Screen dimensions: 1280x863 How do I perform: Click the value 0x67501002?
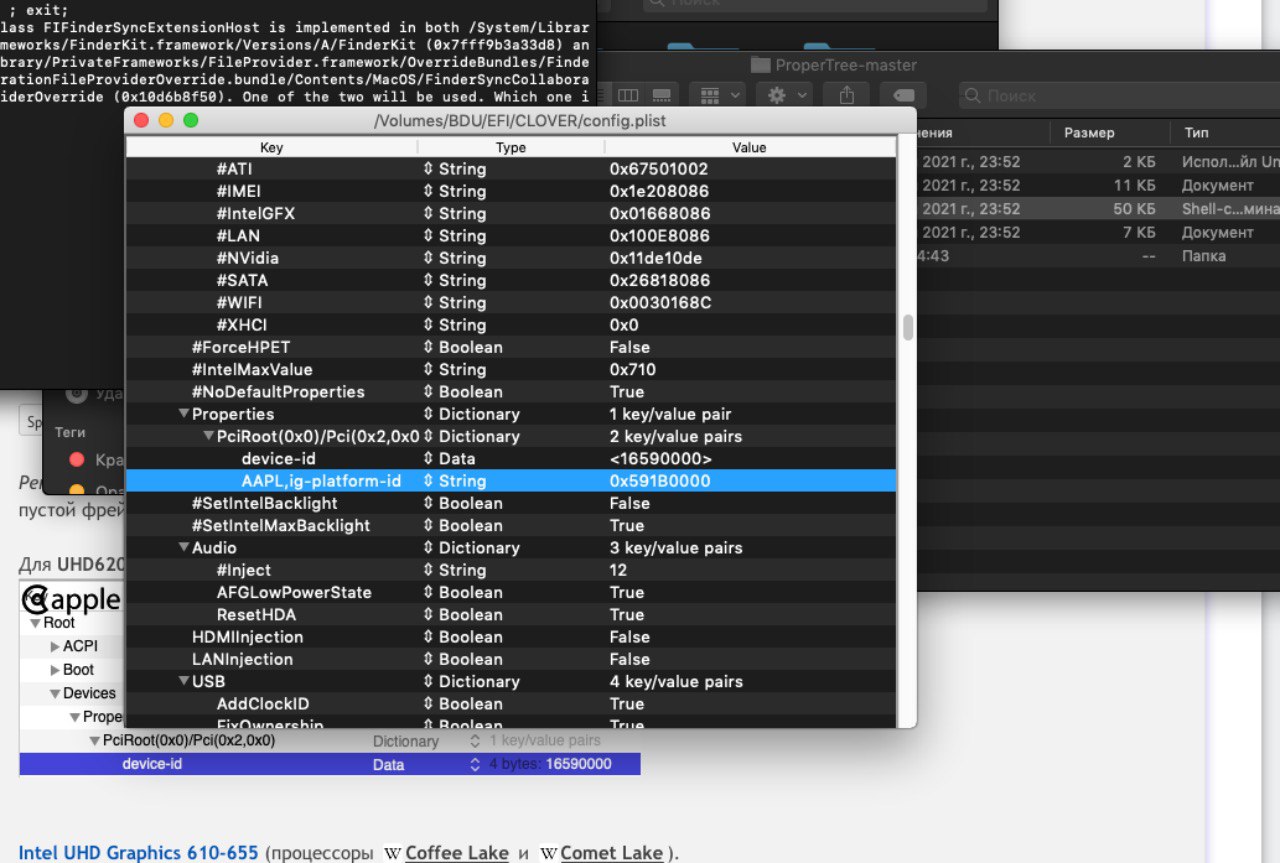(659, 169)
